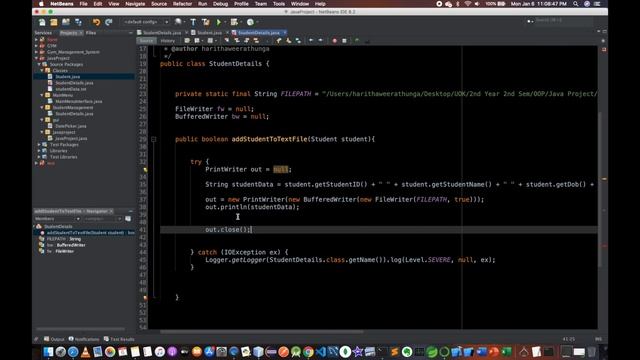The width and height of the screenshot is (640, 360).
Task: Open the Notifications panel at bottom
Action: coord(84,339)
